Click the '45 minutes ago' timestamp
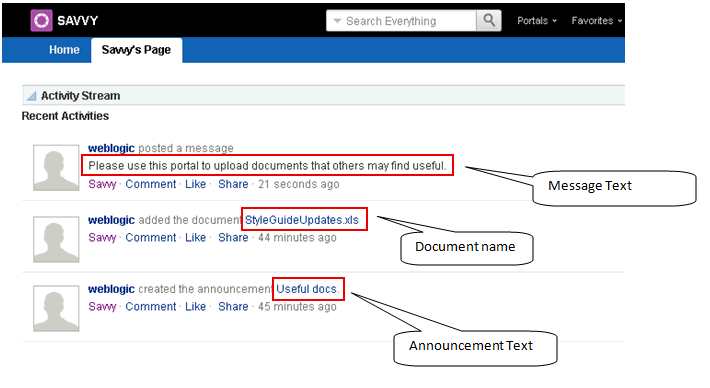Viewport: 710px width, 388px height. [x=297, y=307]
